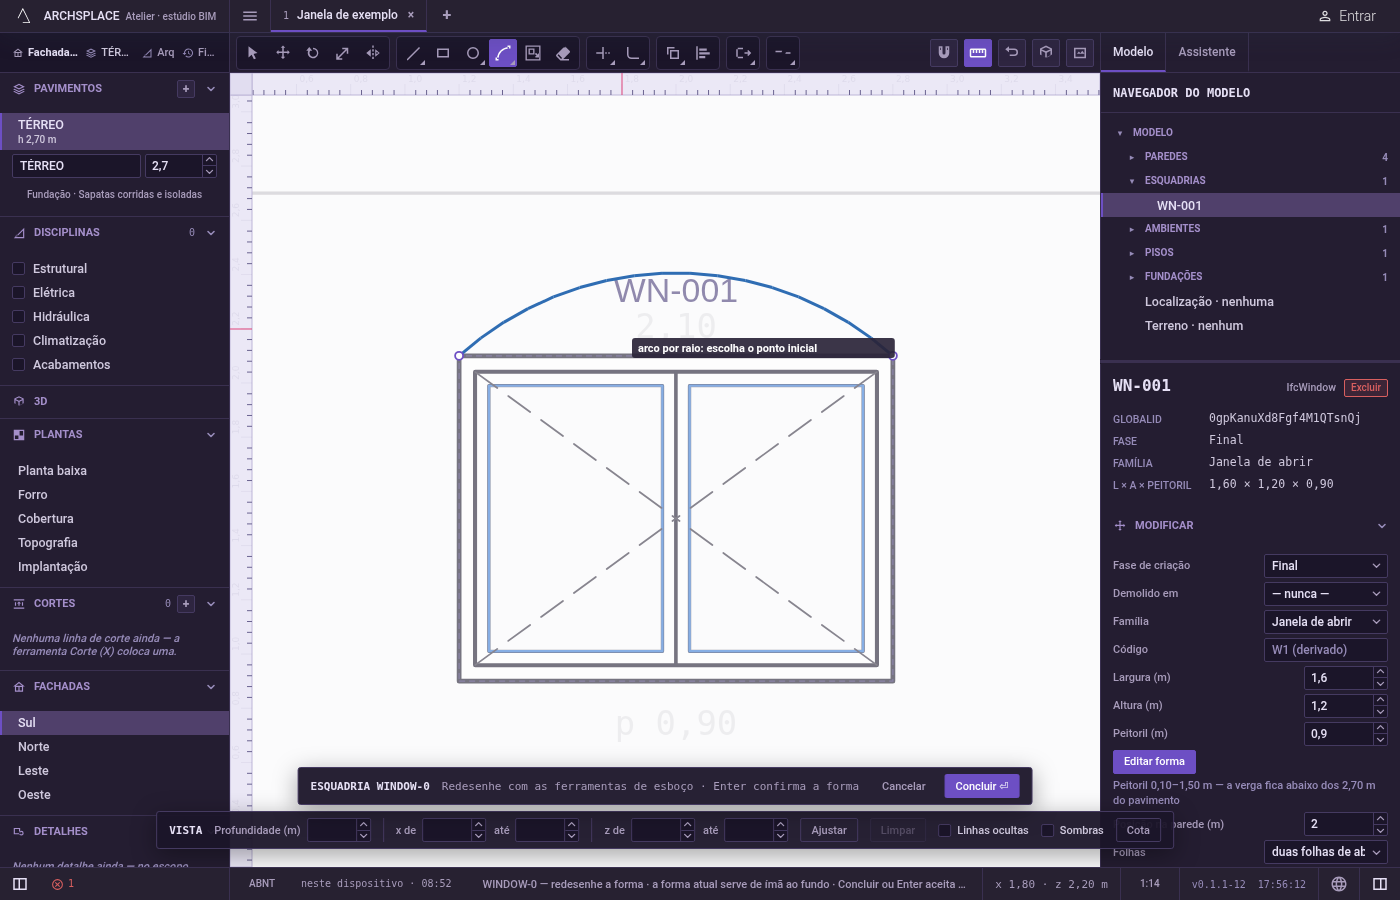Click the Largura (m) input field

coord(1339,678)
